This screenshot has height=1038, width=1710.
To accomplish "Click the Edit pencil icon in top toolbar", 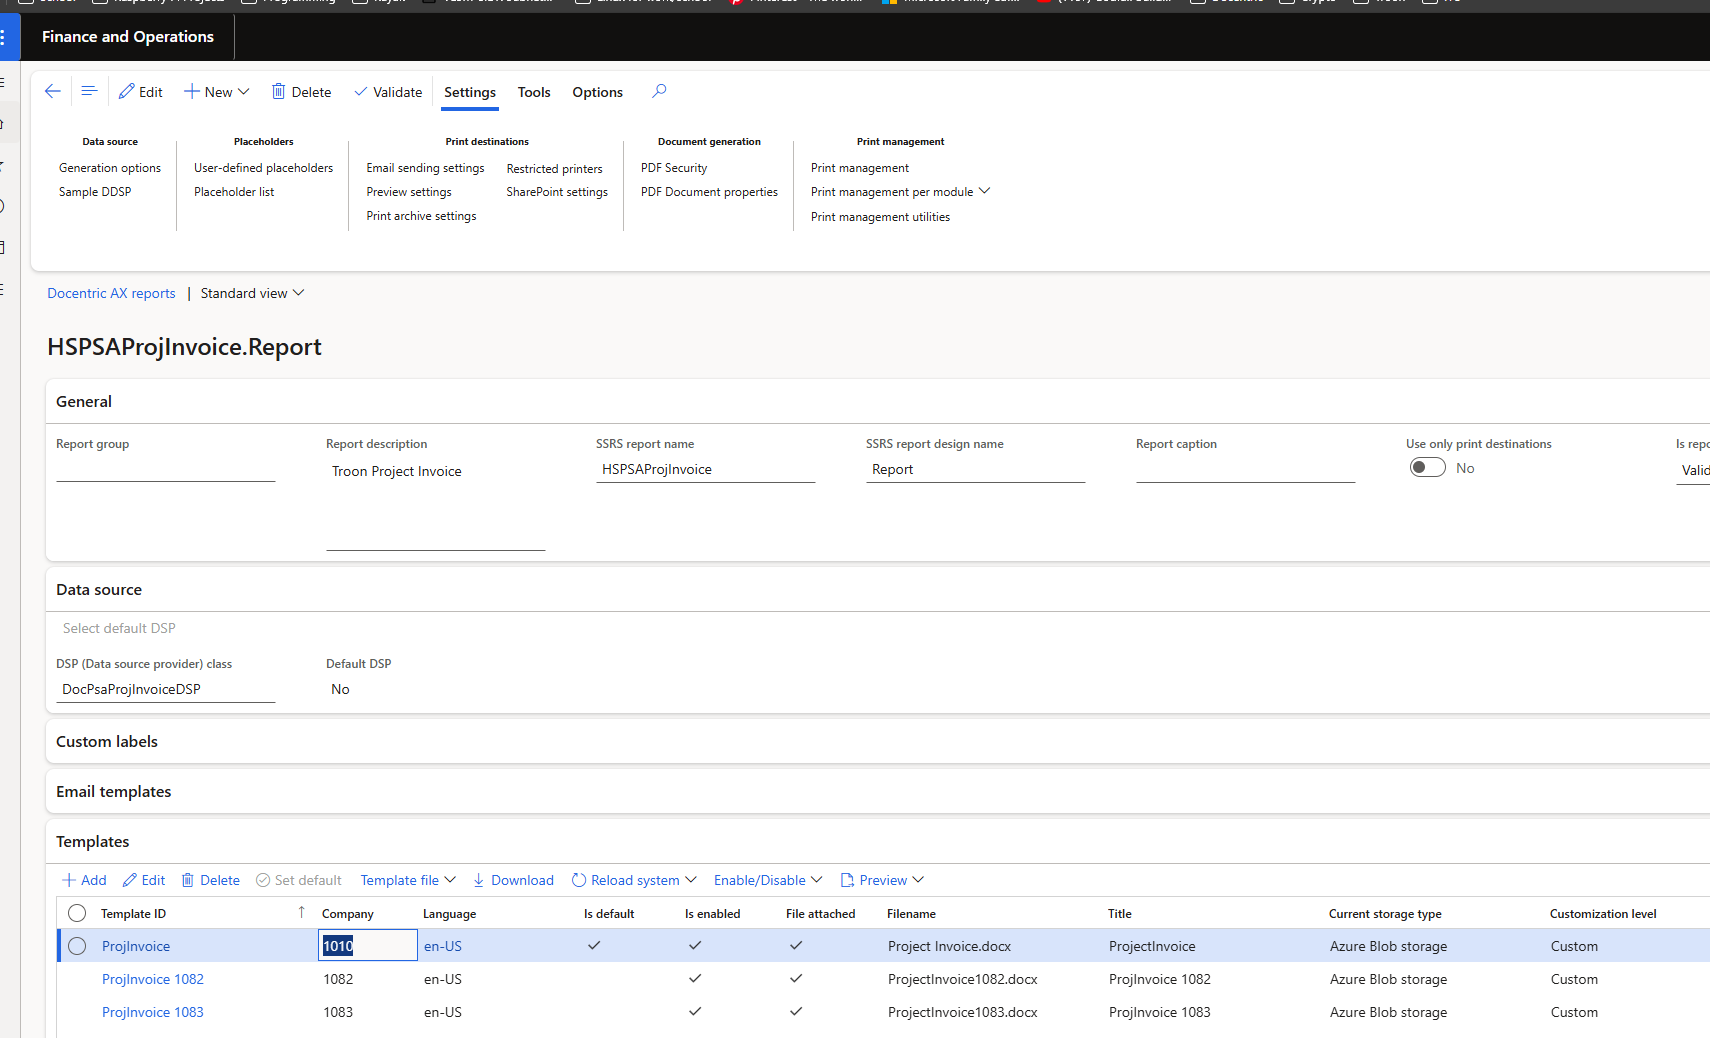I will pyautogui.click(x=127, y=91).
